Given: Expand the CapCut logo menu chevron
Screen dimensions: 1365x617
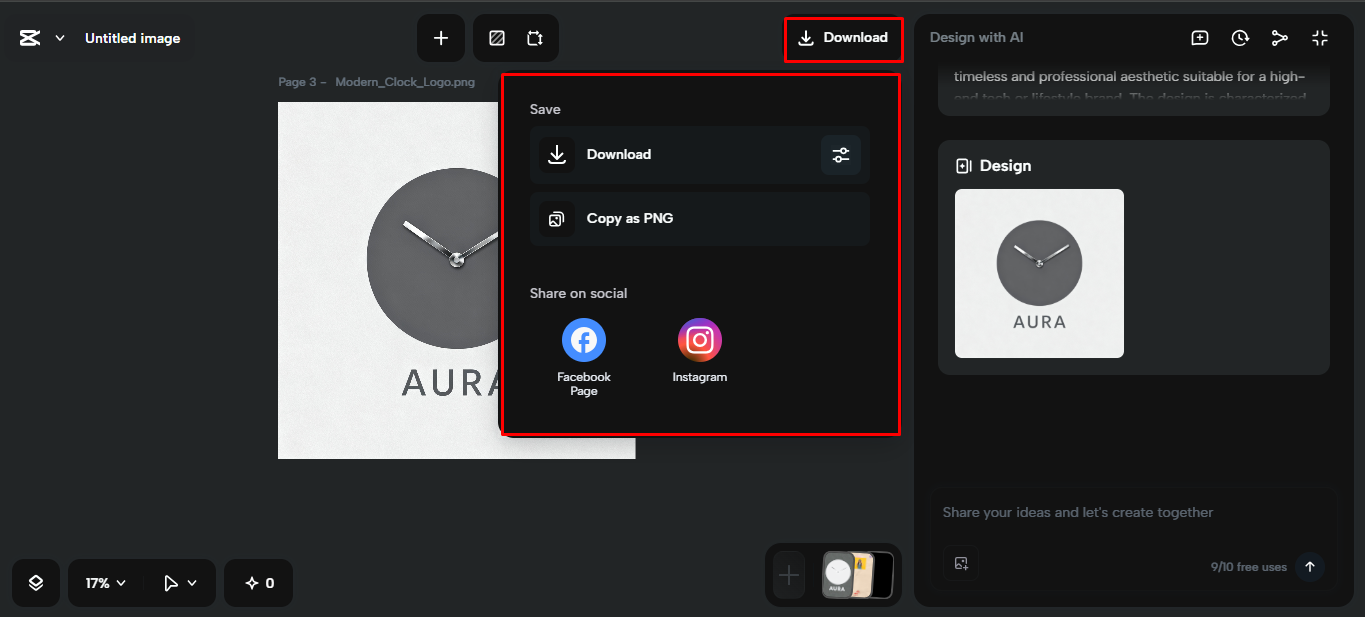Looking at the screenshot, I should (x=59, y=37).
